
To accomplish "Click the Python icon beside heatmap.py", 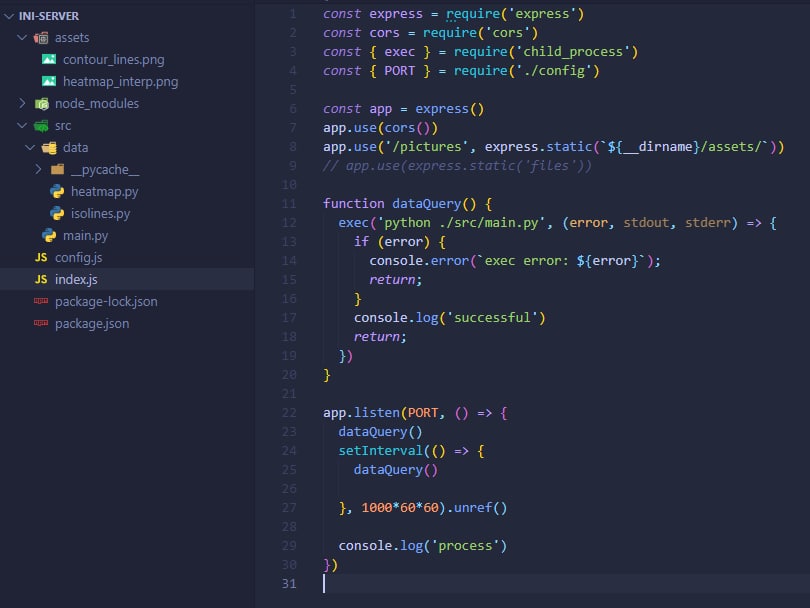I will [57, 192].
